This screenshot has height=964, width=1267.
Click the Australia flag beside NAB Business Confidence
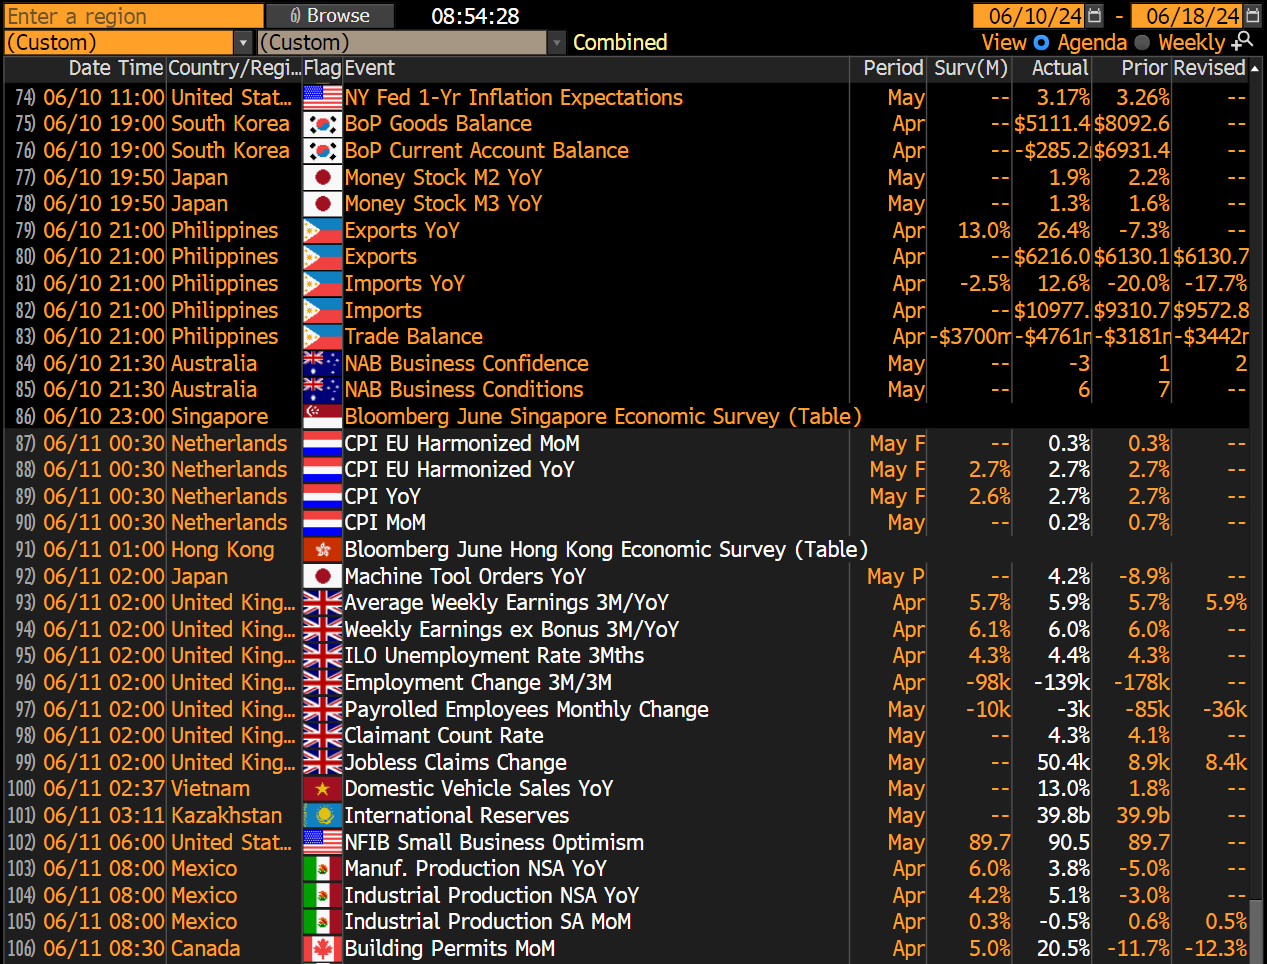click(322, 363)
